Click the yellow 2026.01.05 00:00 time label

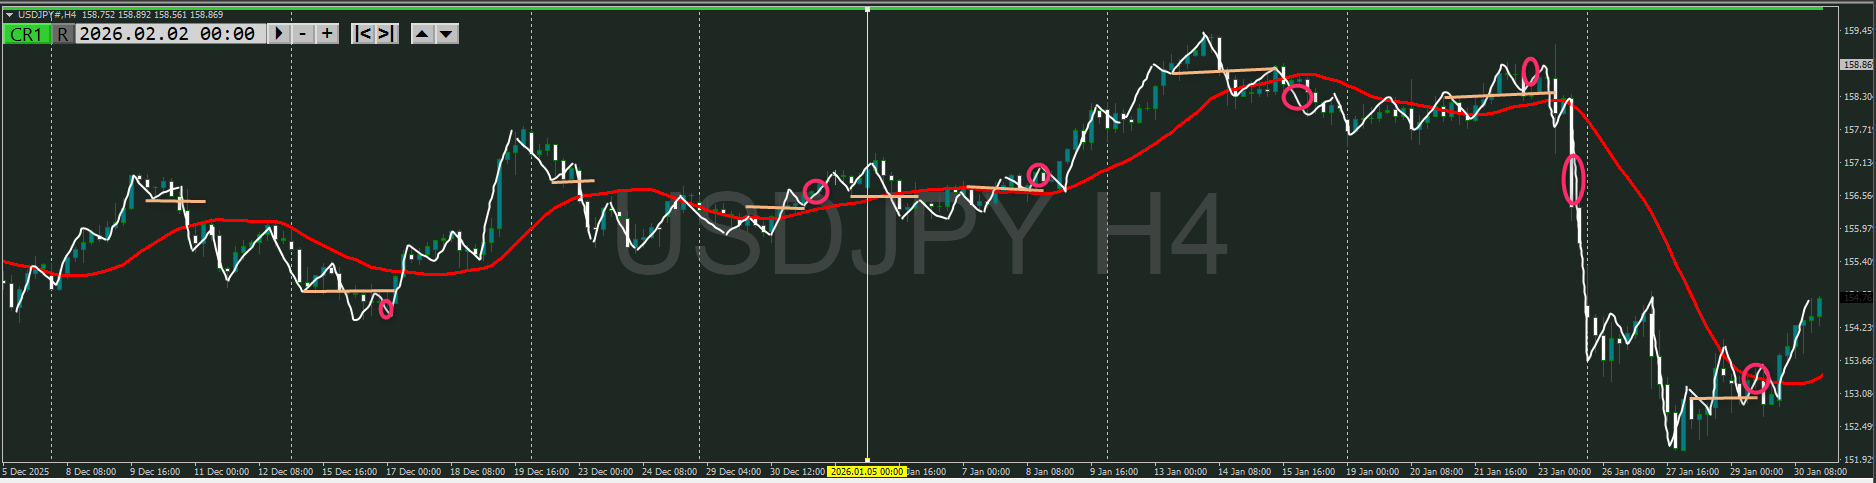tap(866, 471)
